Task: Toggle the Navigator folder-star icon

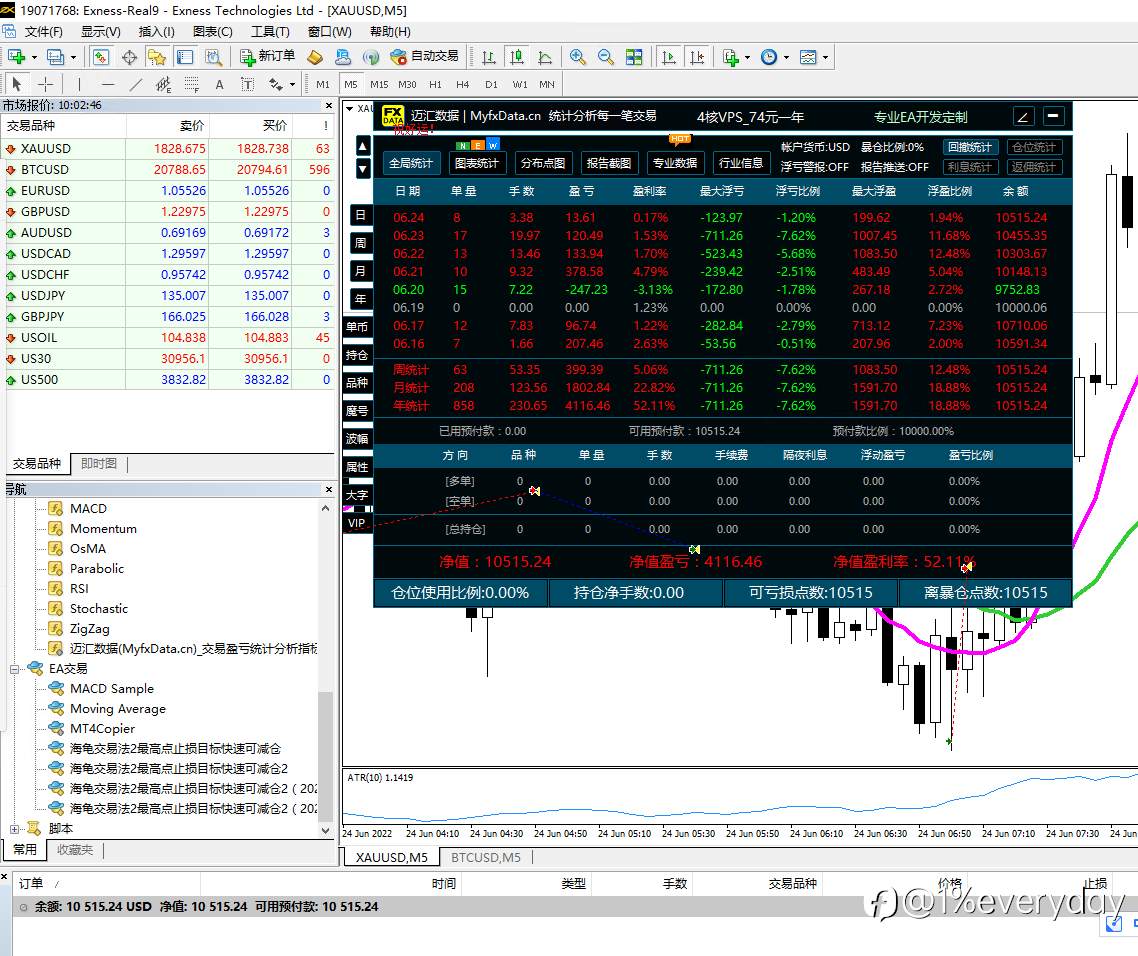Action: pos(157,57)
